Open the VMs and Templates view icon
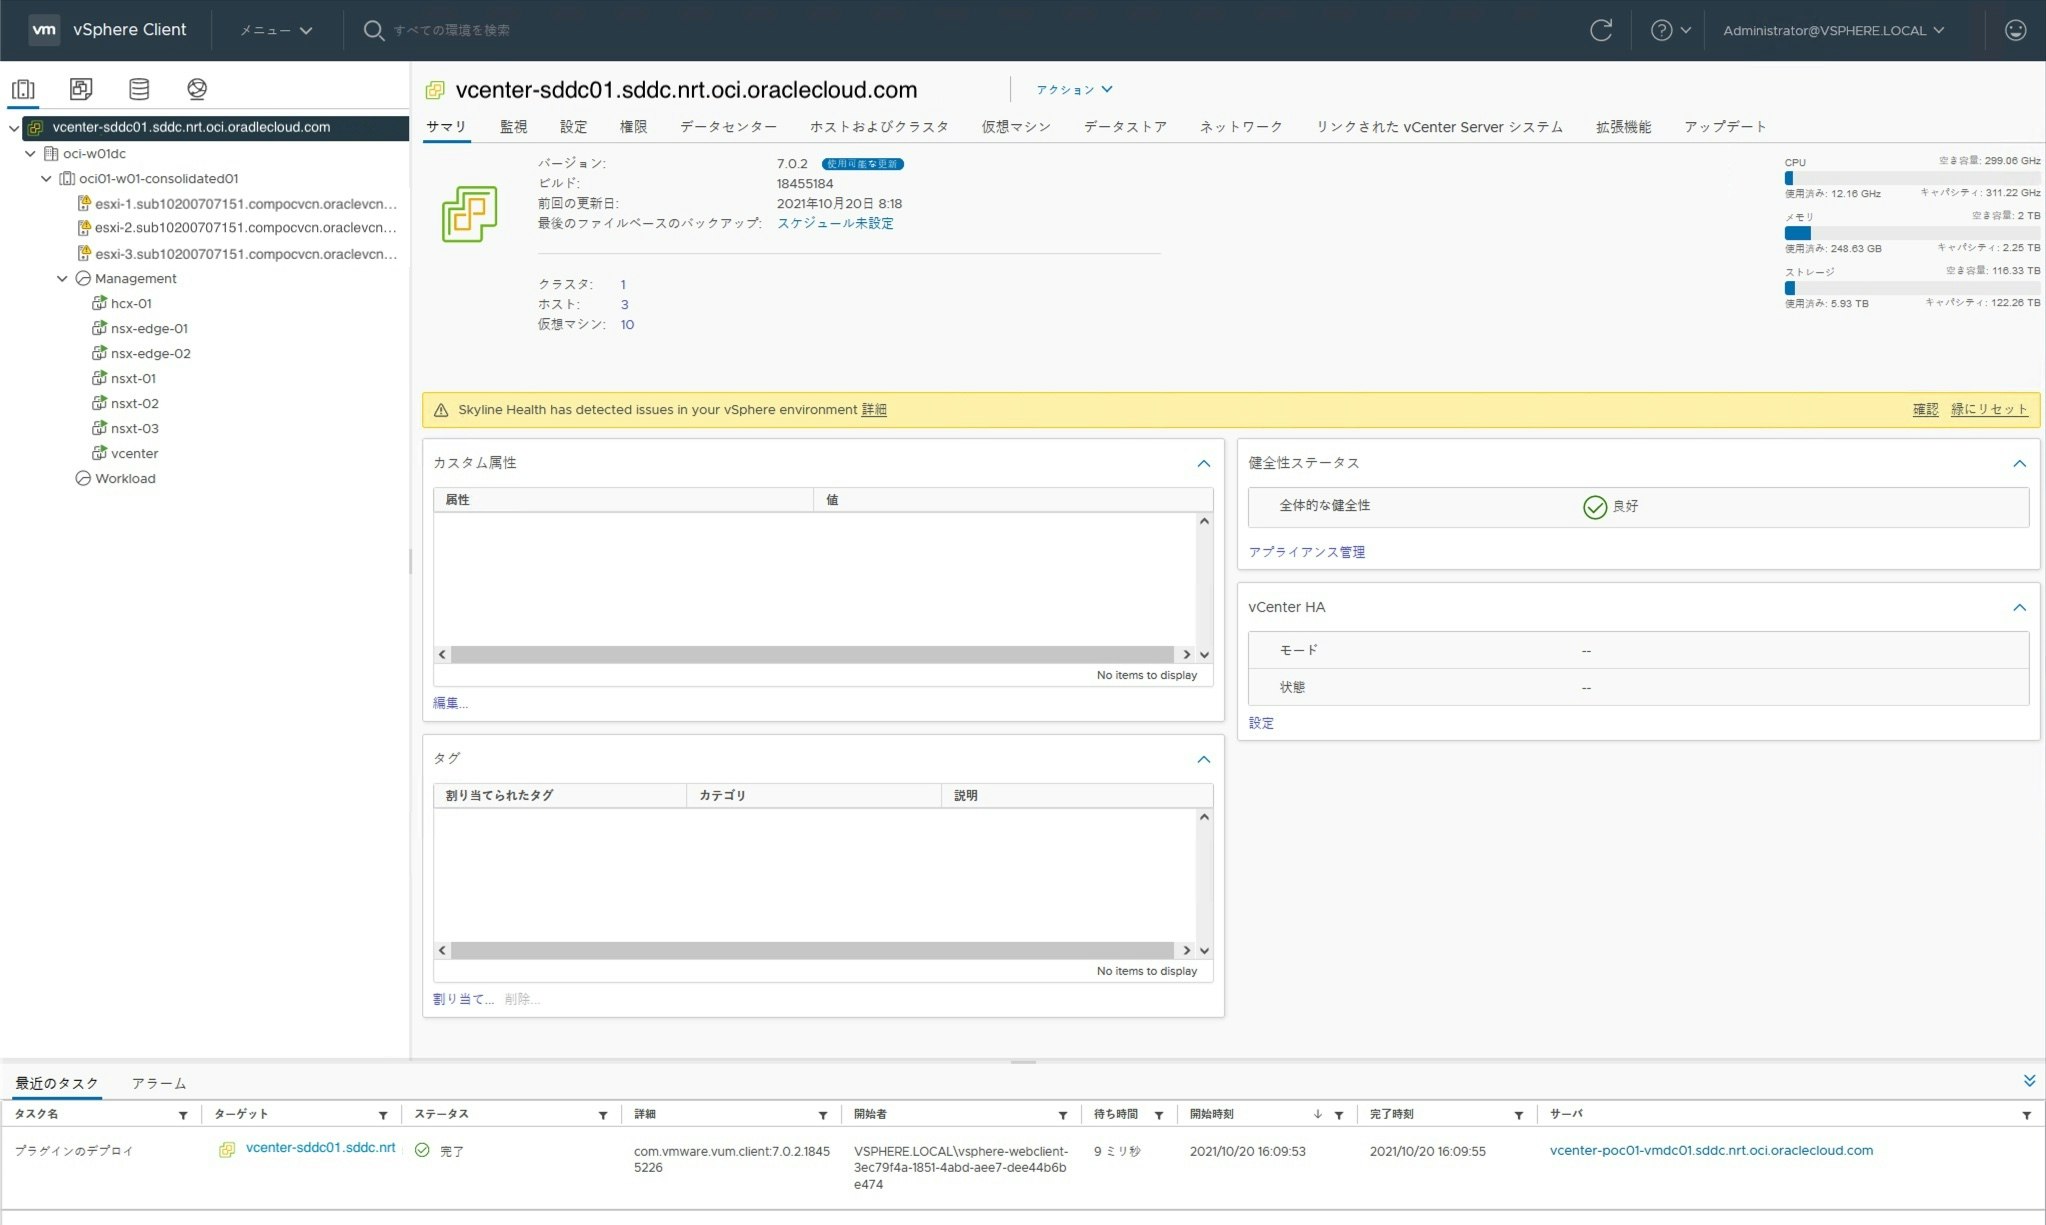Screen dimensions: 2046x1225 pos(81,89)
